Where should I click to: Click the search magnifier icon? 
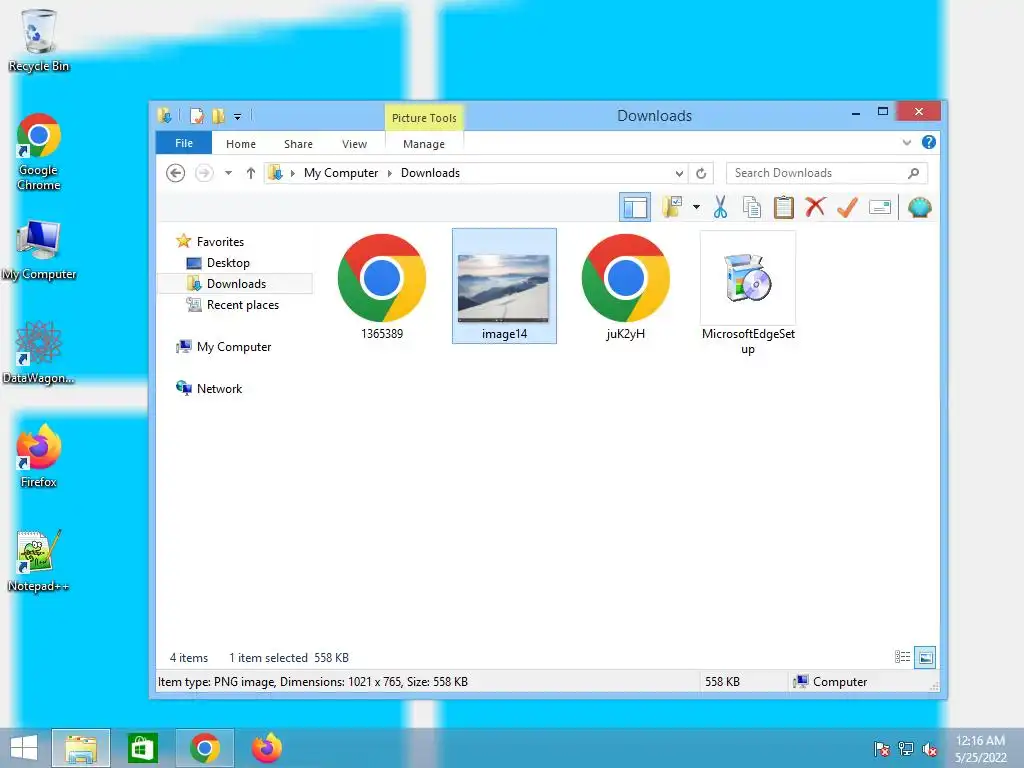click(x=914, y=173)
